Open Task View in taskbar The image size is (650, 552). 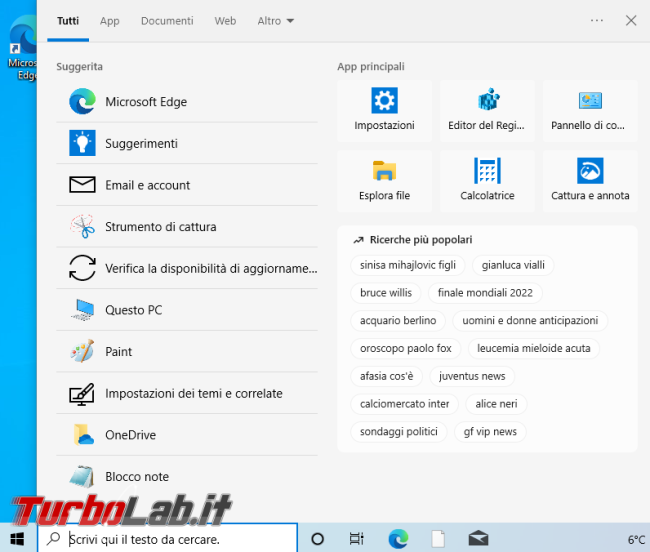pyautogui.click(x=357, y=539)
